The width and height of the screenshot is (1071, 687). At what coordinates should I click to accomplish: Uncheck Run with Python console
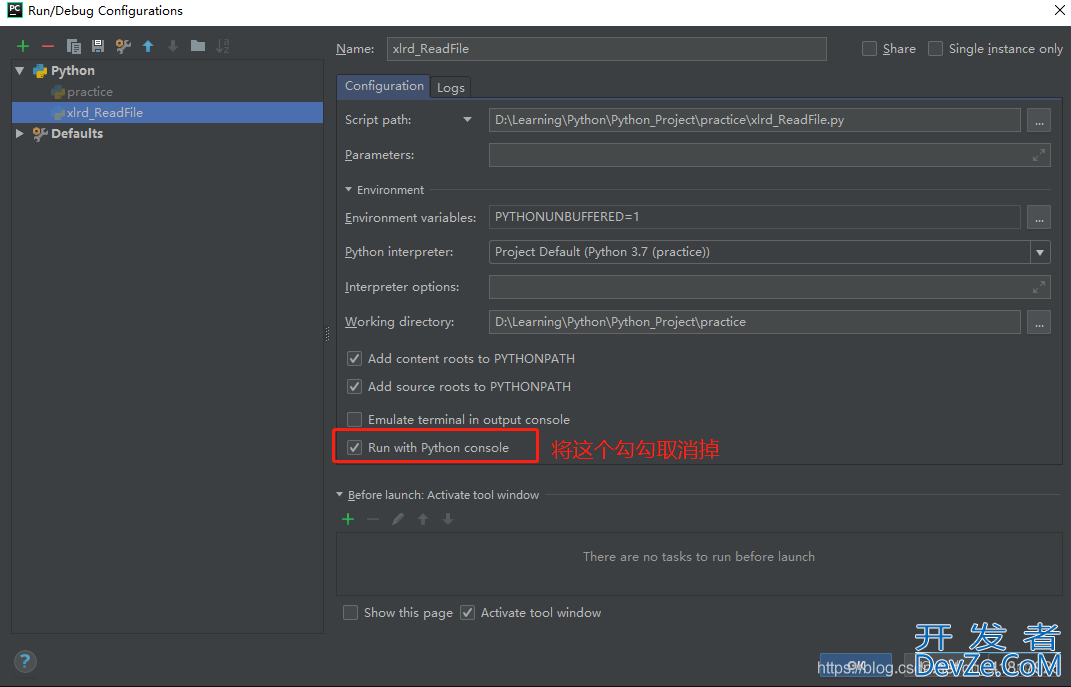354,447
